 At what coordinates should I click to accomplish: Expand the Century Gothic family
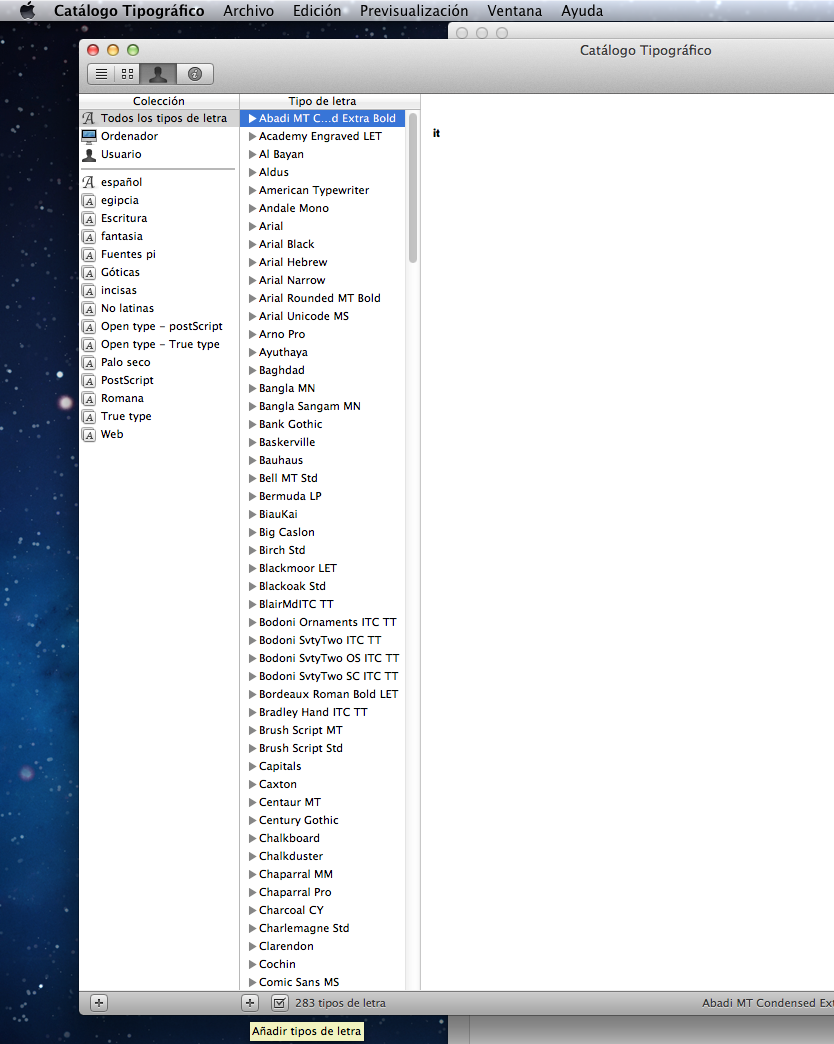(x=252, y=820)
